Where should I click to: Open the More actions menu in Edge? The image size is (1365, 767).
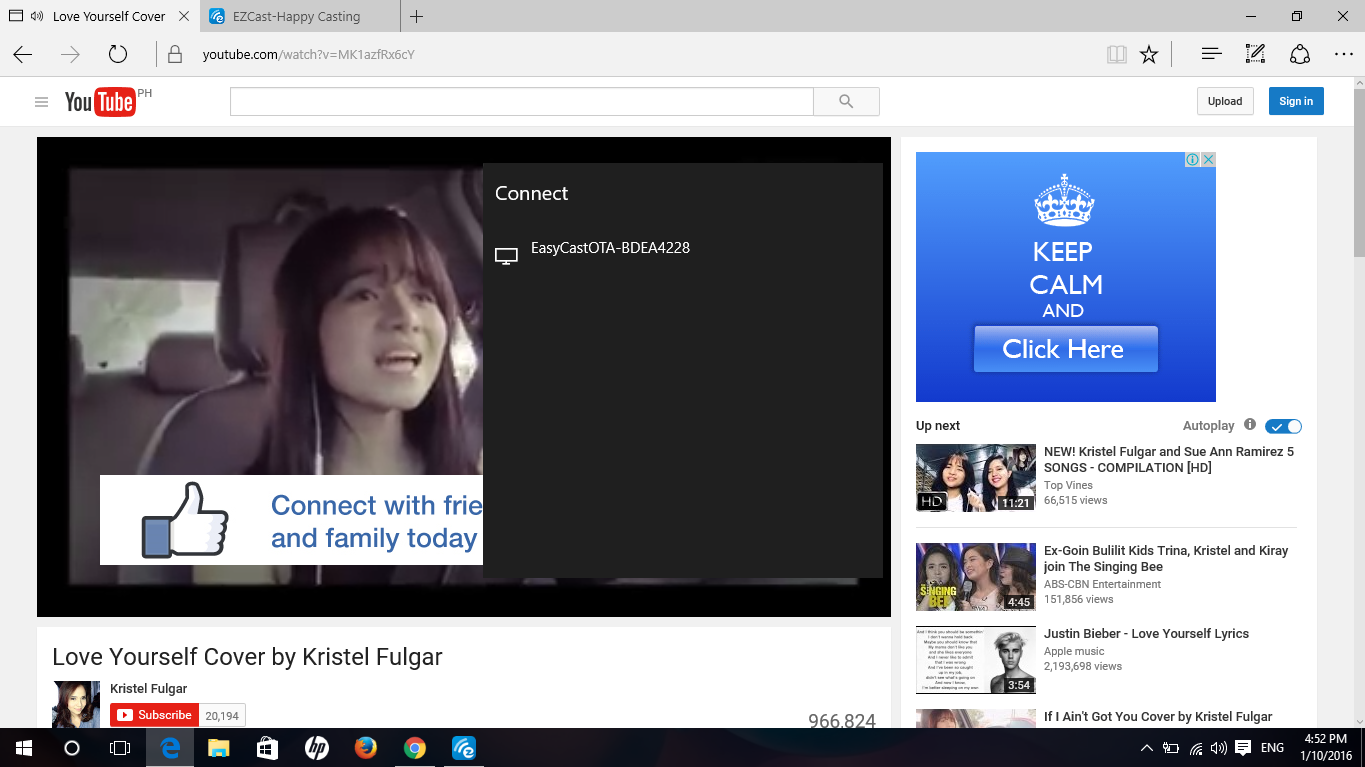1343,54
